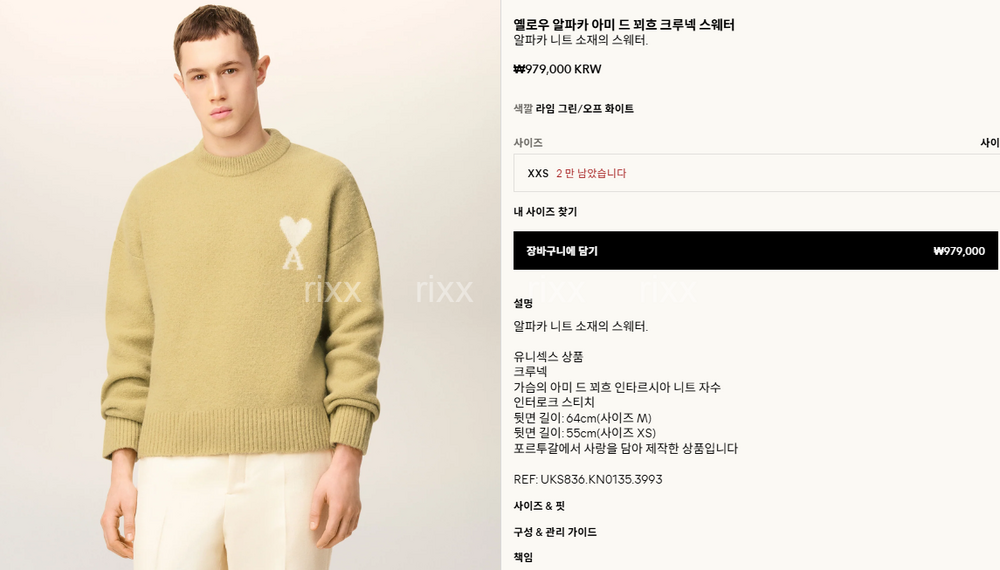
Task: Click the 내 사이즈 찾기 link
Action: point(545,212)
